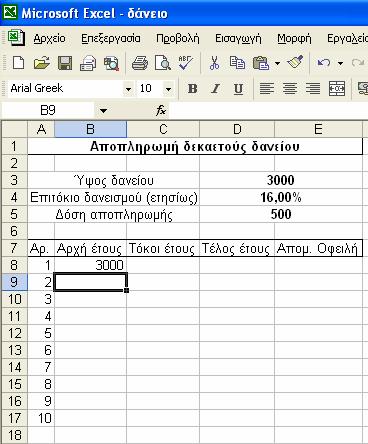Screen dimensions: 368x444
Task: Click the Merge and Center icon
Action: tap(337, 88)
